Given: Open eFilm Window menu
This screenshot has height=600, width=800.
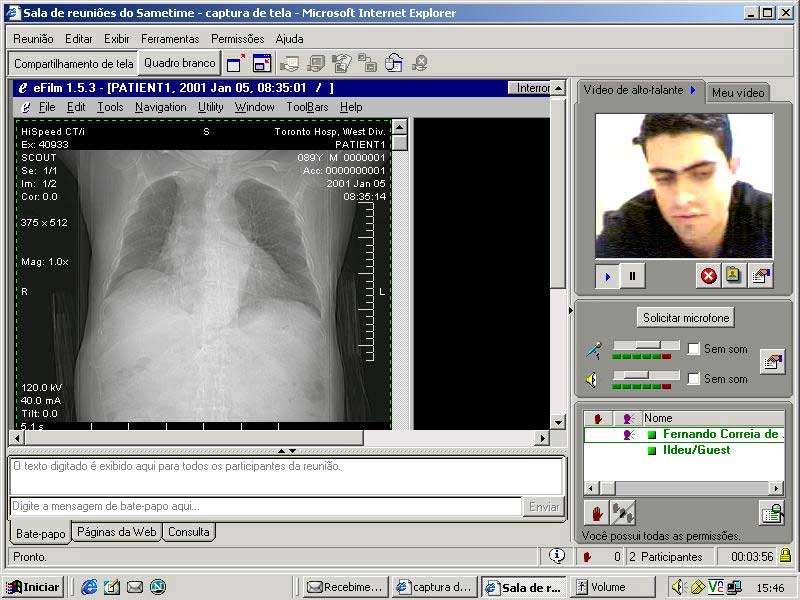Looking at the screenshot, I should point(255,107).
